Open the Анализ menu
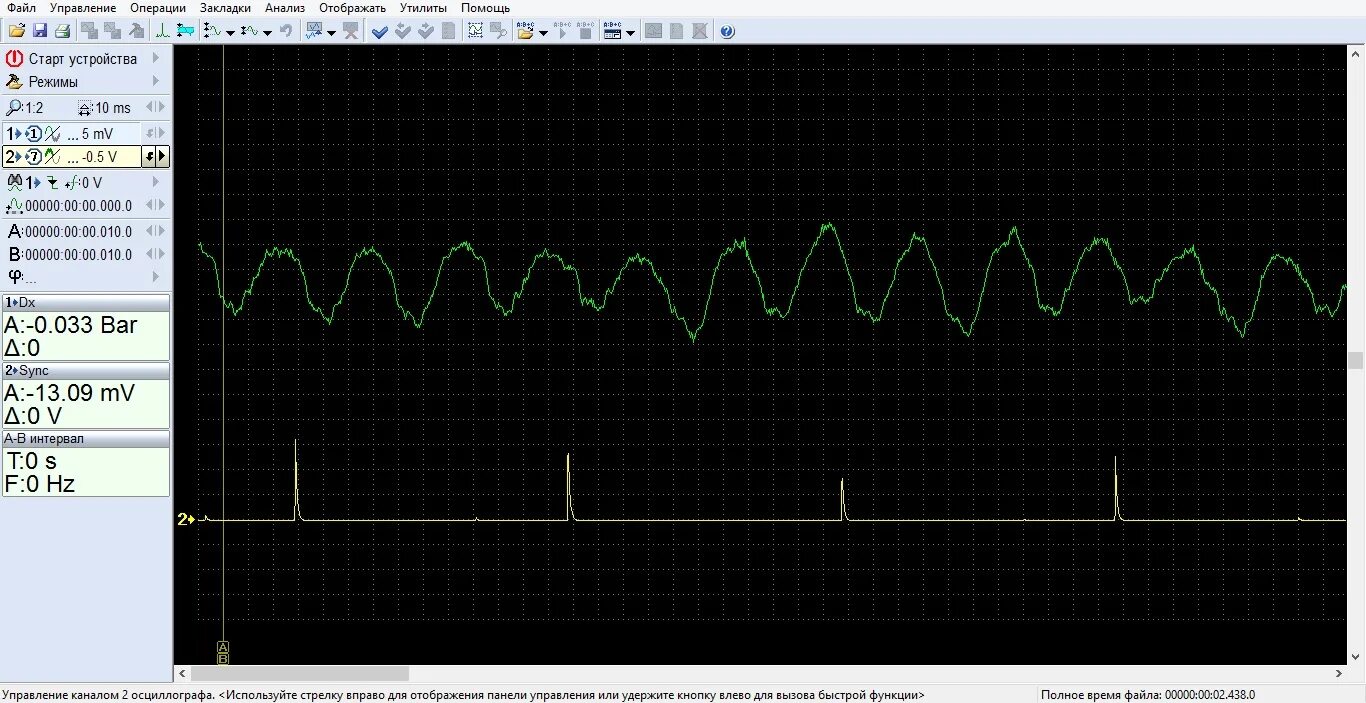This screenshot has height=703, width=1366. (x=285, y=8)
